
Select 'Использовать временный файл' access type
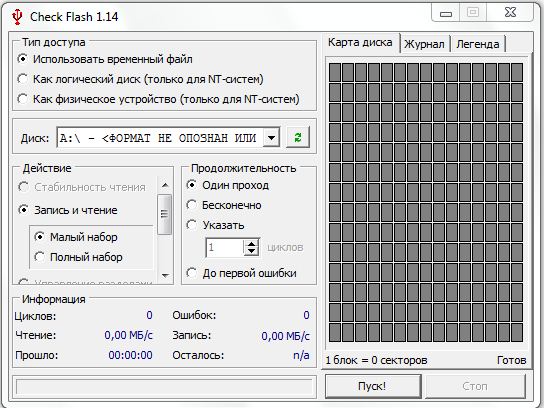point(105,59)
